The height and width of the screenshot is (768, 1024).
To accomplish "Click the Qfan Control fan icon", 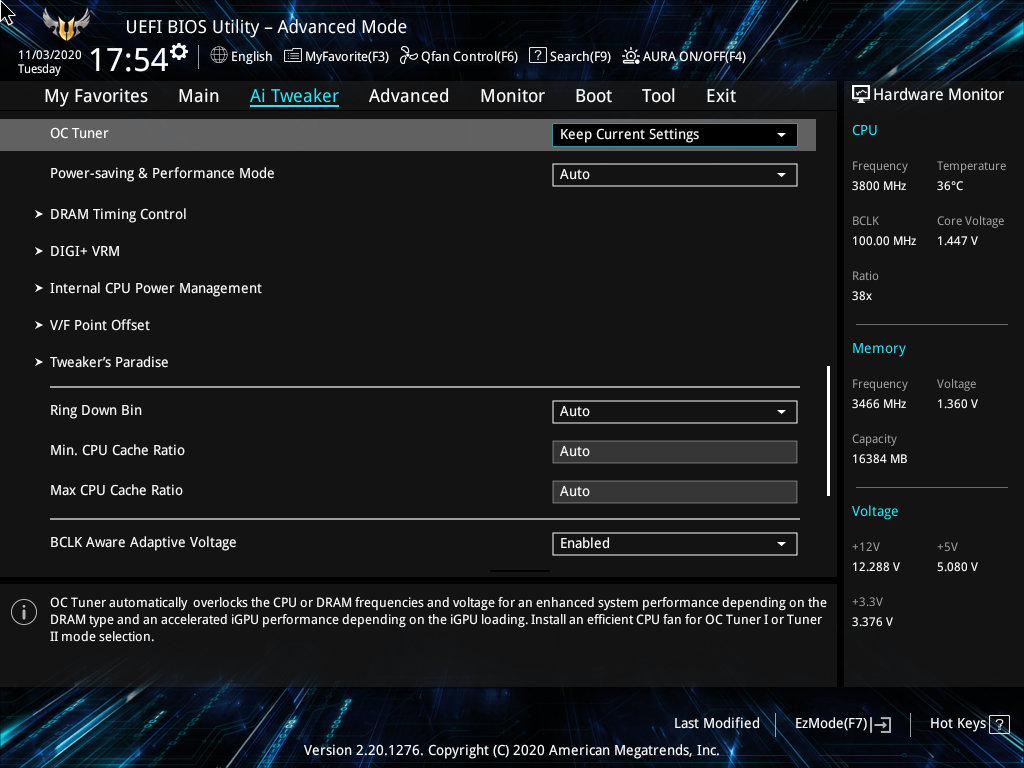I will pos(409,56).
